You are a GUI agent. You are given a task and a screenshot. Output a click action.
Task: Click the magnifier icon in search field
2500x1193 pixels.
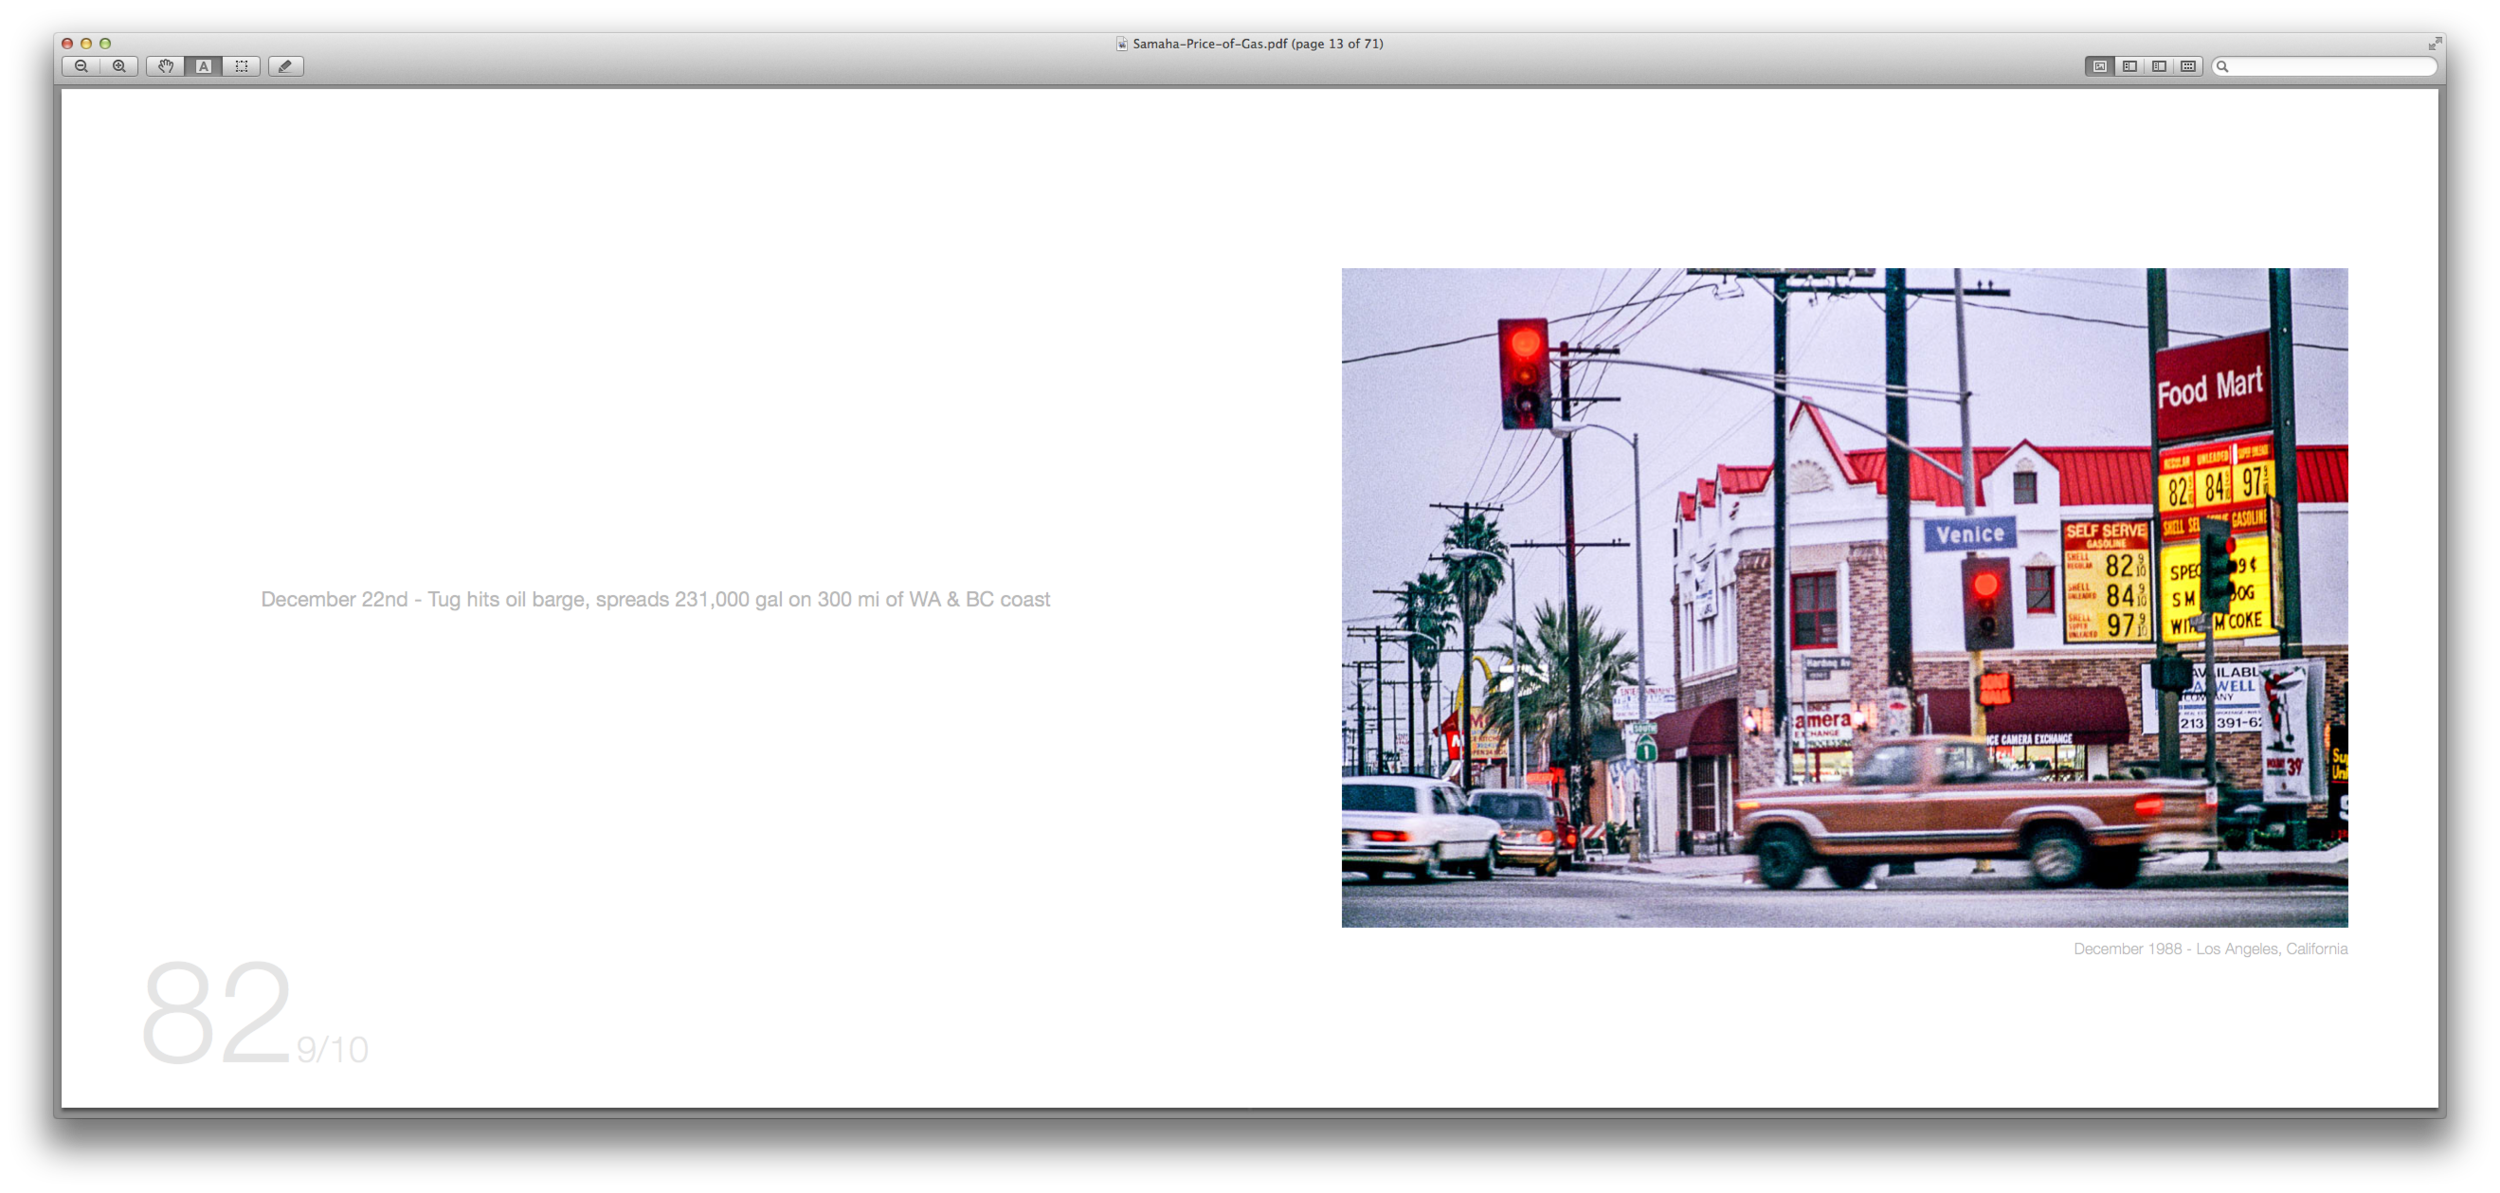pos(2222,66)
